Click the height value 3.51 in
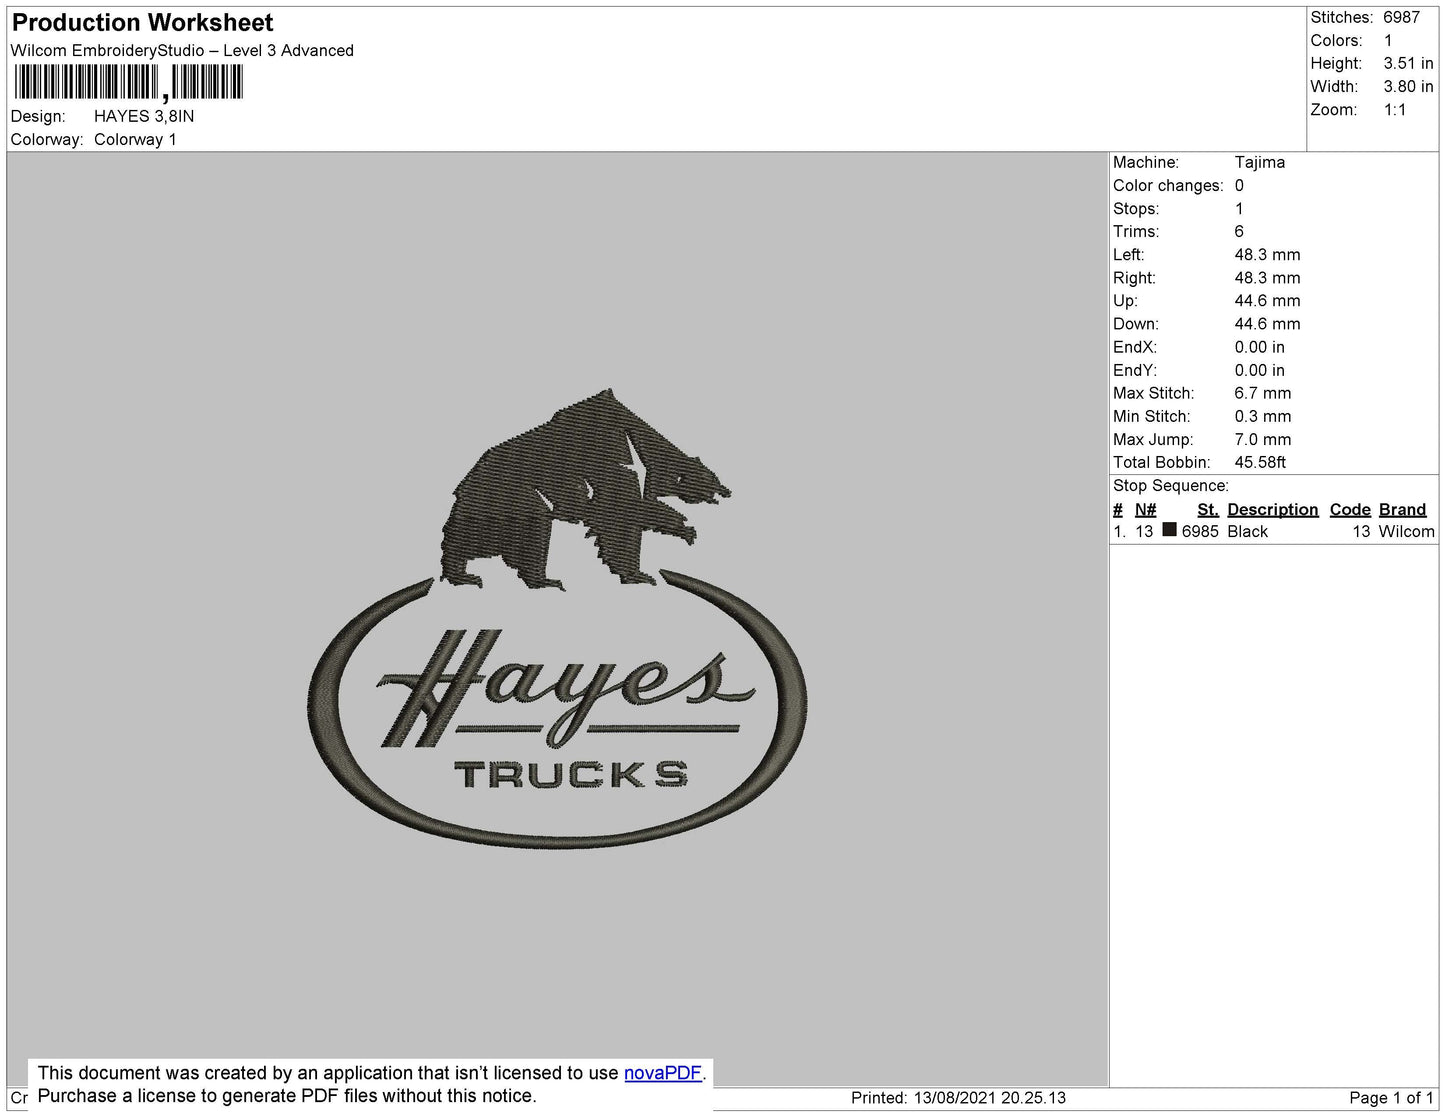This screenshot has width=1445, height=1117. click(1408, 63)
